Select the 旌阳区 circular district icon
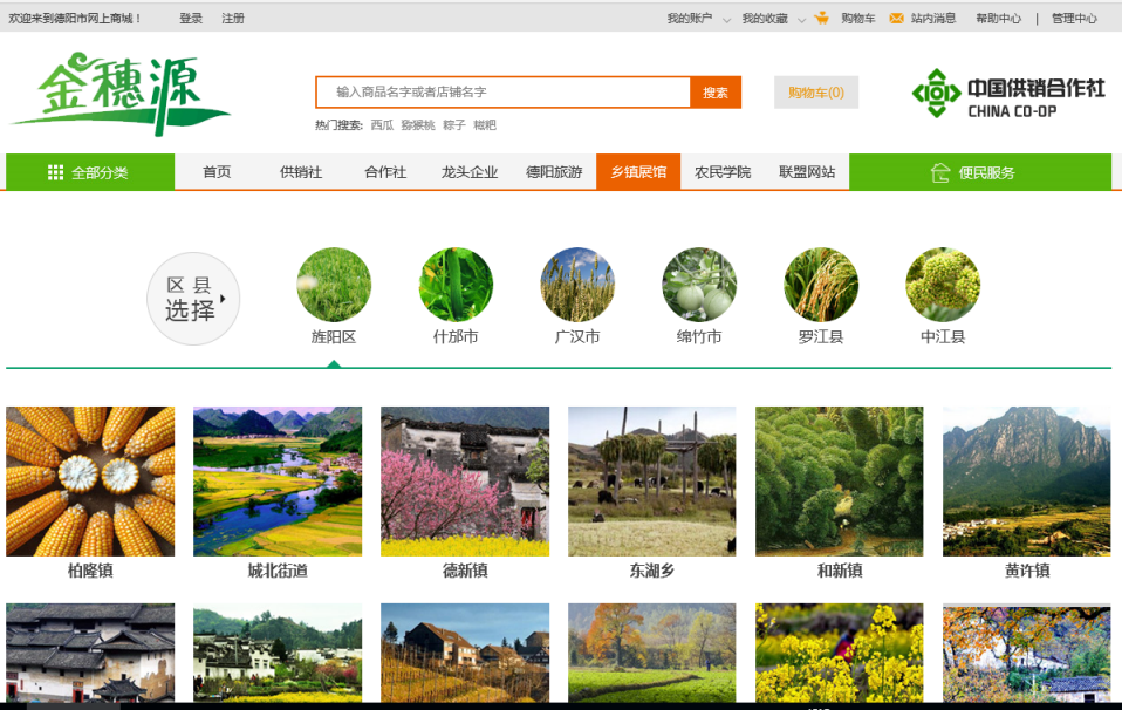Image resolution: width=1123 pixels, height=711 pixels. pyautogui.click(x=334, y=285)
